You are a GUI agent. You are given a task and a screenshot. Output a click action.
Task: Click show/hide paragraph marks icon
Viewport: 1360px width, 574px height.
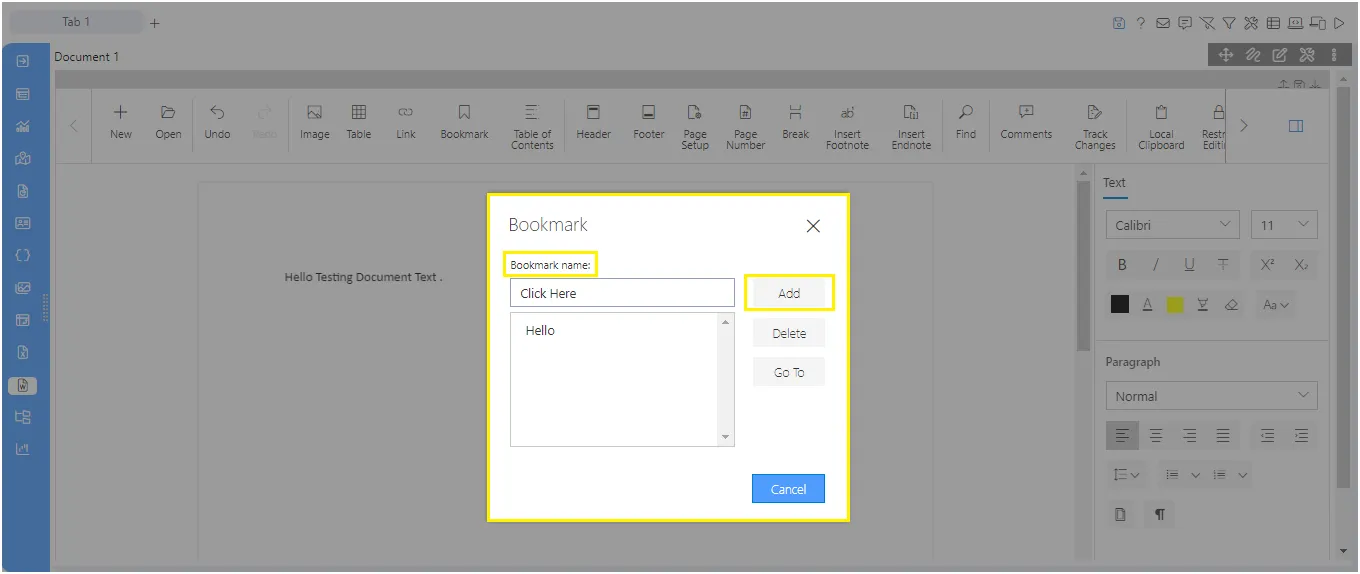1160,515
